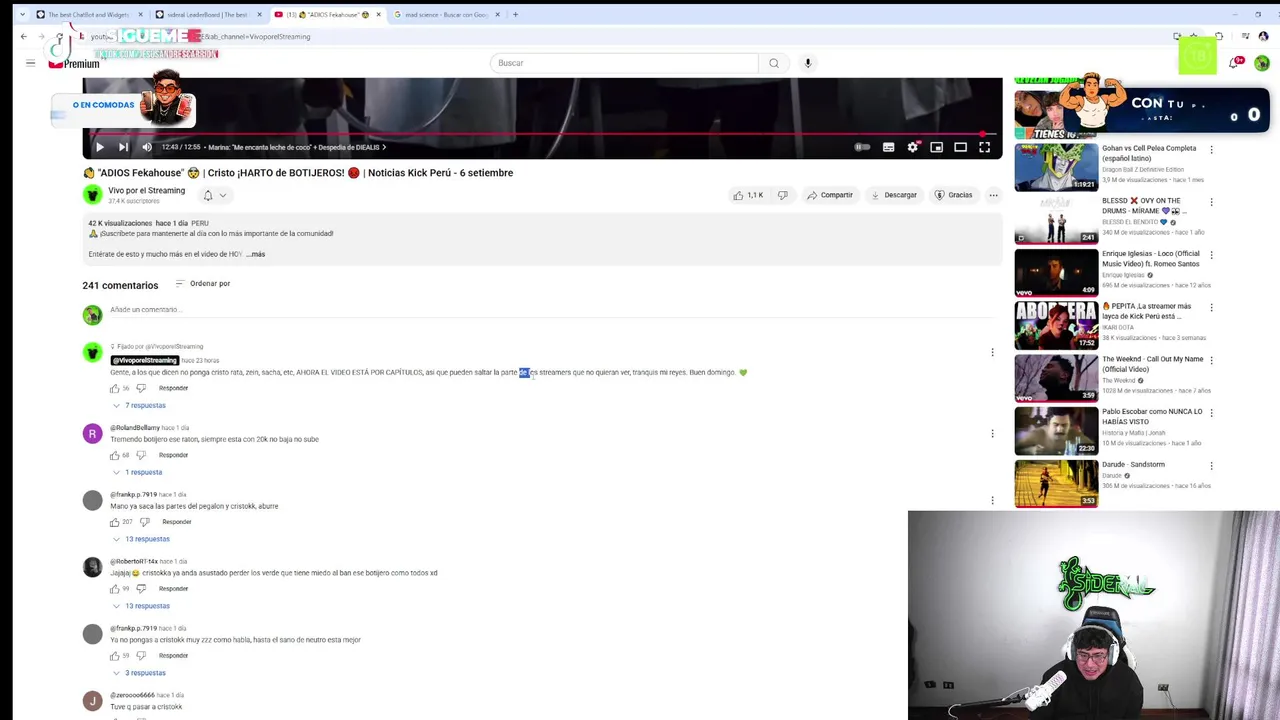Open options menu of RolandBellamy comment
Screen dimensions: 1280x720
(x=992, y=433)
